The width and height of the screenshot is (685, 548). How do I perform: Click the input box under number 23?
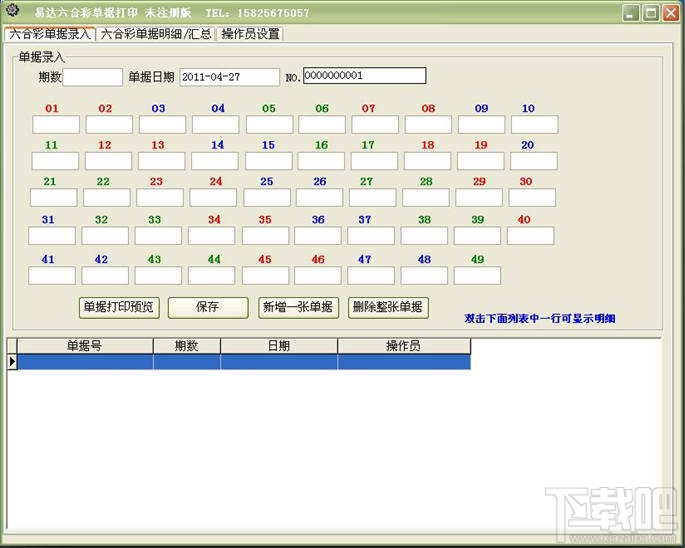point(160,198)
